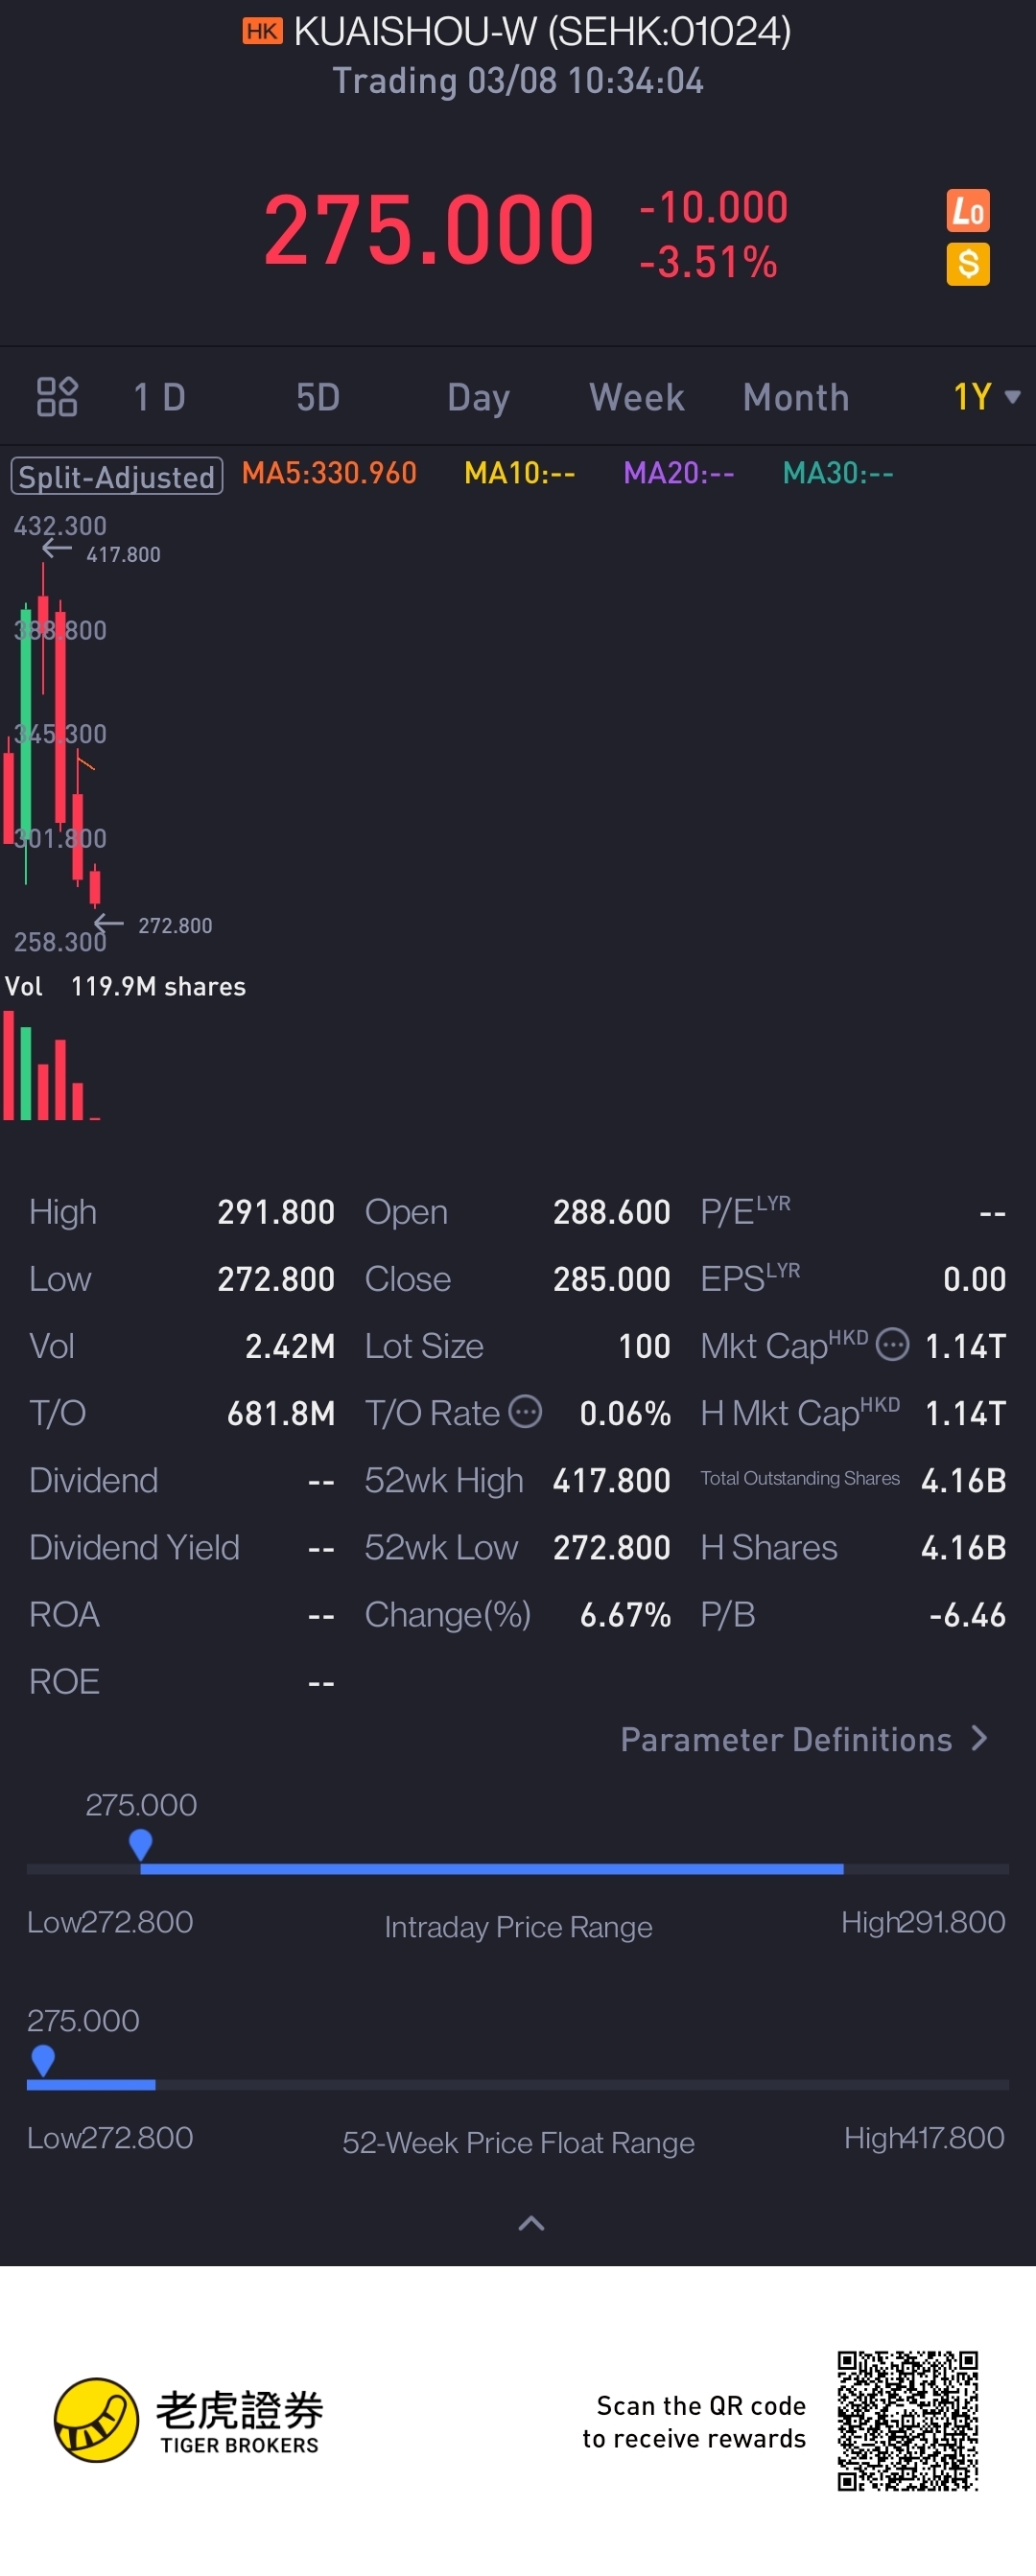Viewport: 1036px width, 2576px height.
Task: Tap the info icon beside Mkt Cap
Action: [892, 1345]
